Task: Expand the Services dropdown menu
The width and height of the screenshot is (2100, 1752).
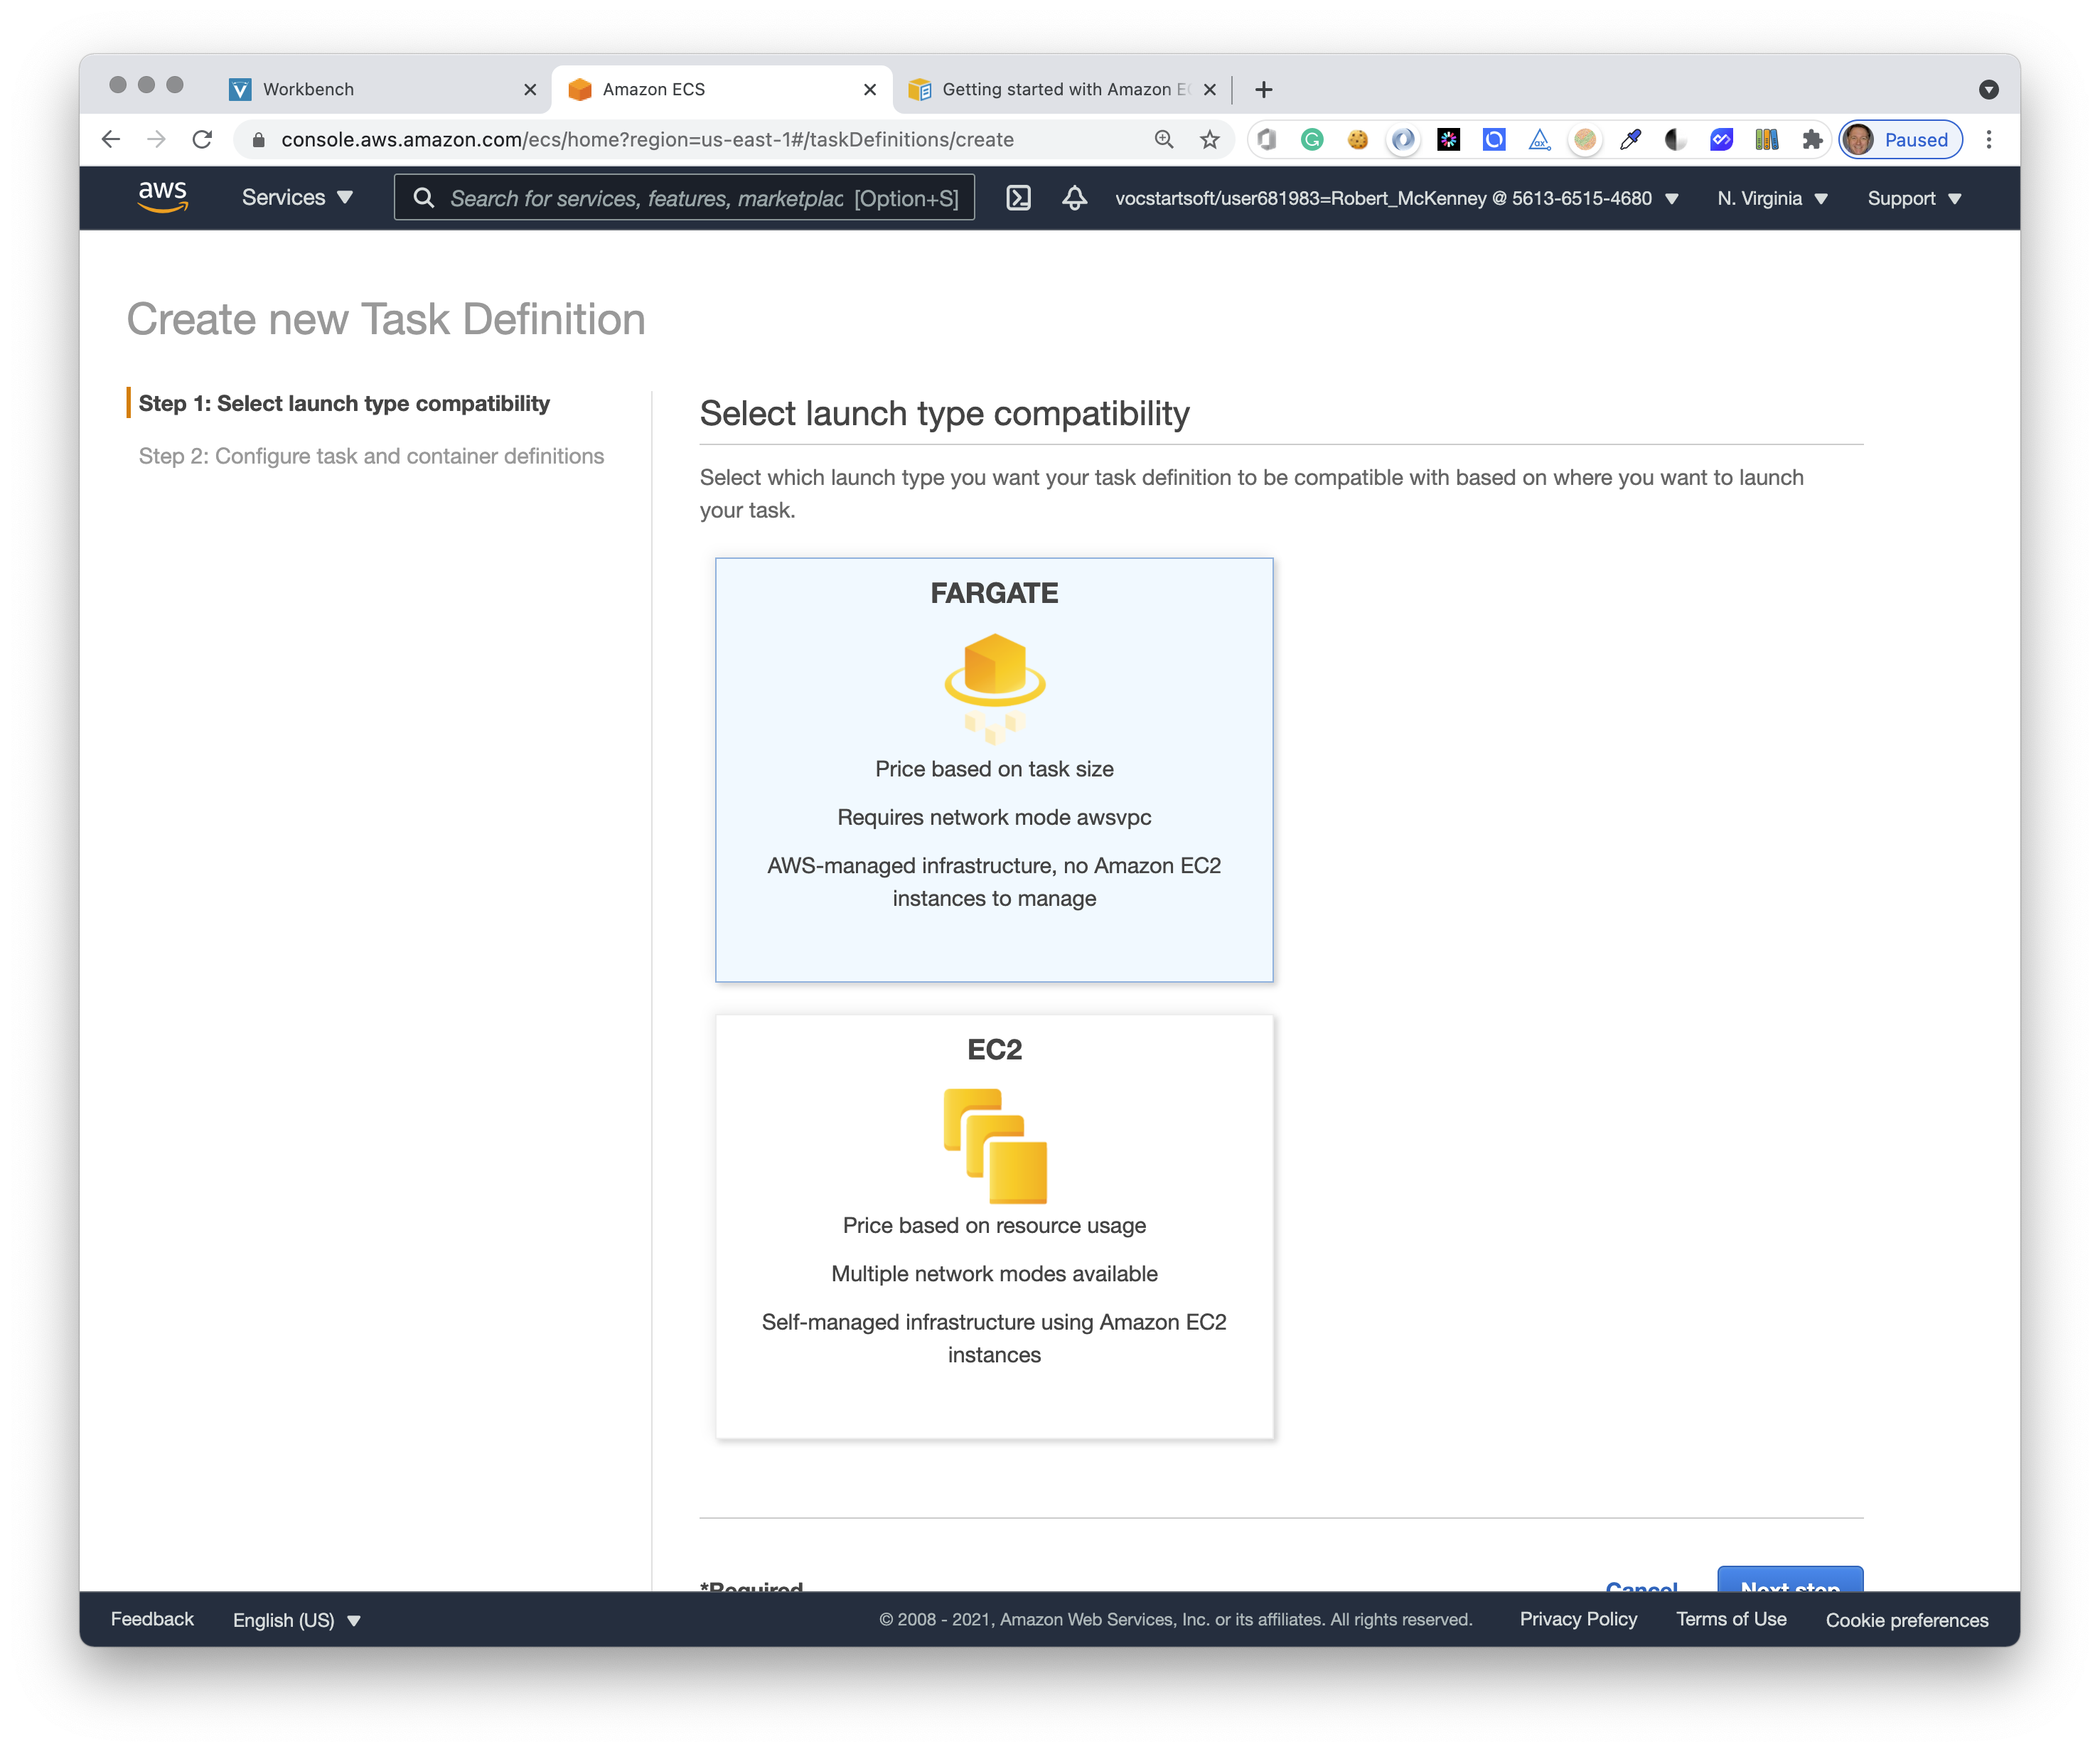Action: click(x=297, y=198)
